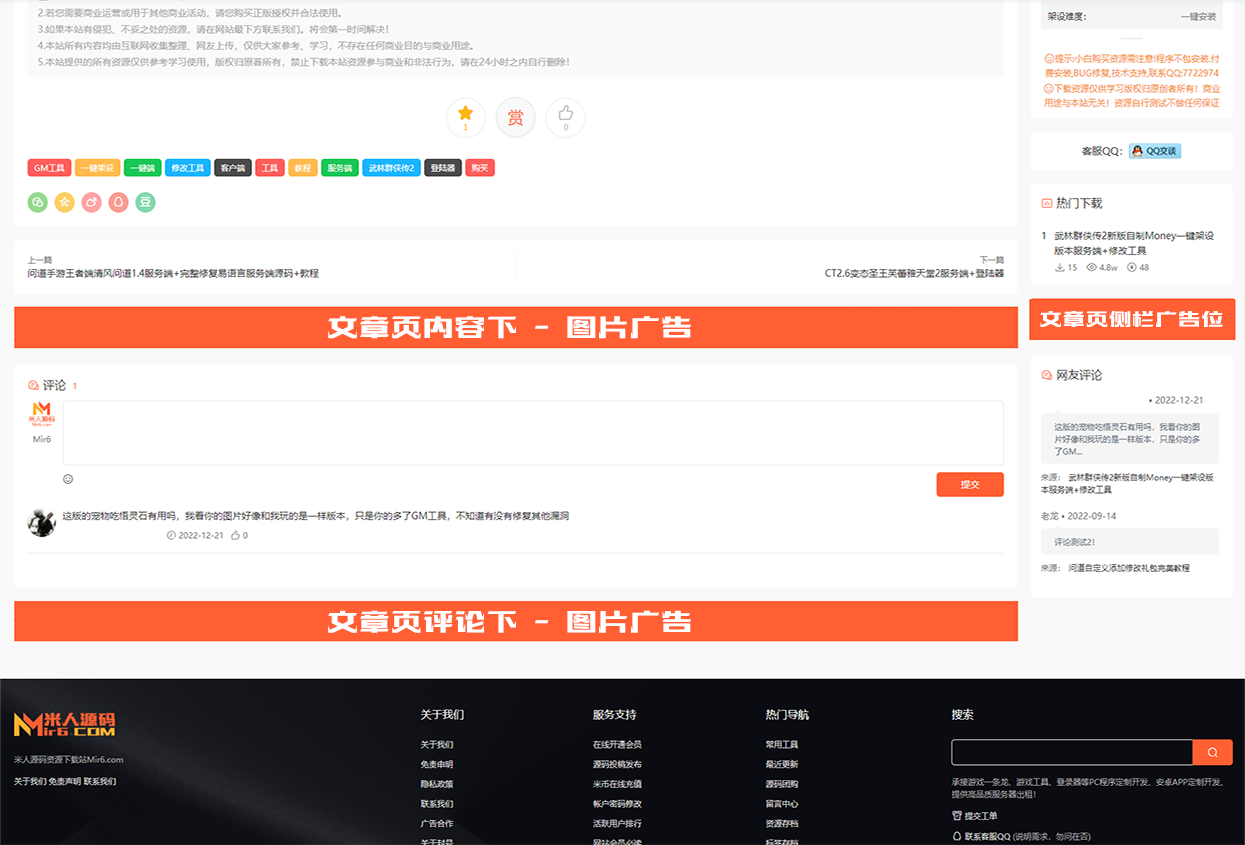Image resolution: width=1245 pixels, height=845 pixels.
Task: Share via the Douban 豆 icon
Action: (x=145, y=203)
